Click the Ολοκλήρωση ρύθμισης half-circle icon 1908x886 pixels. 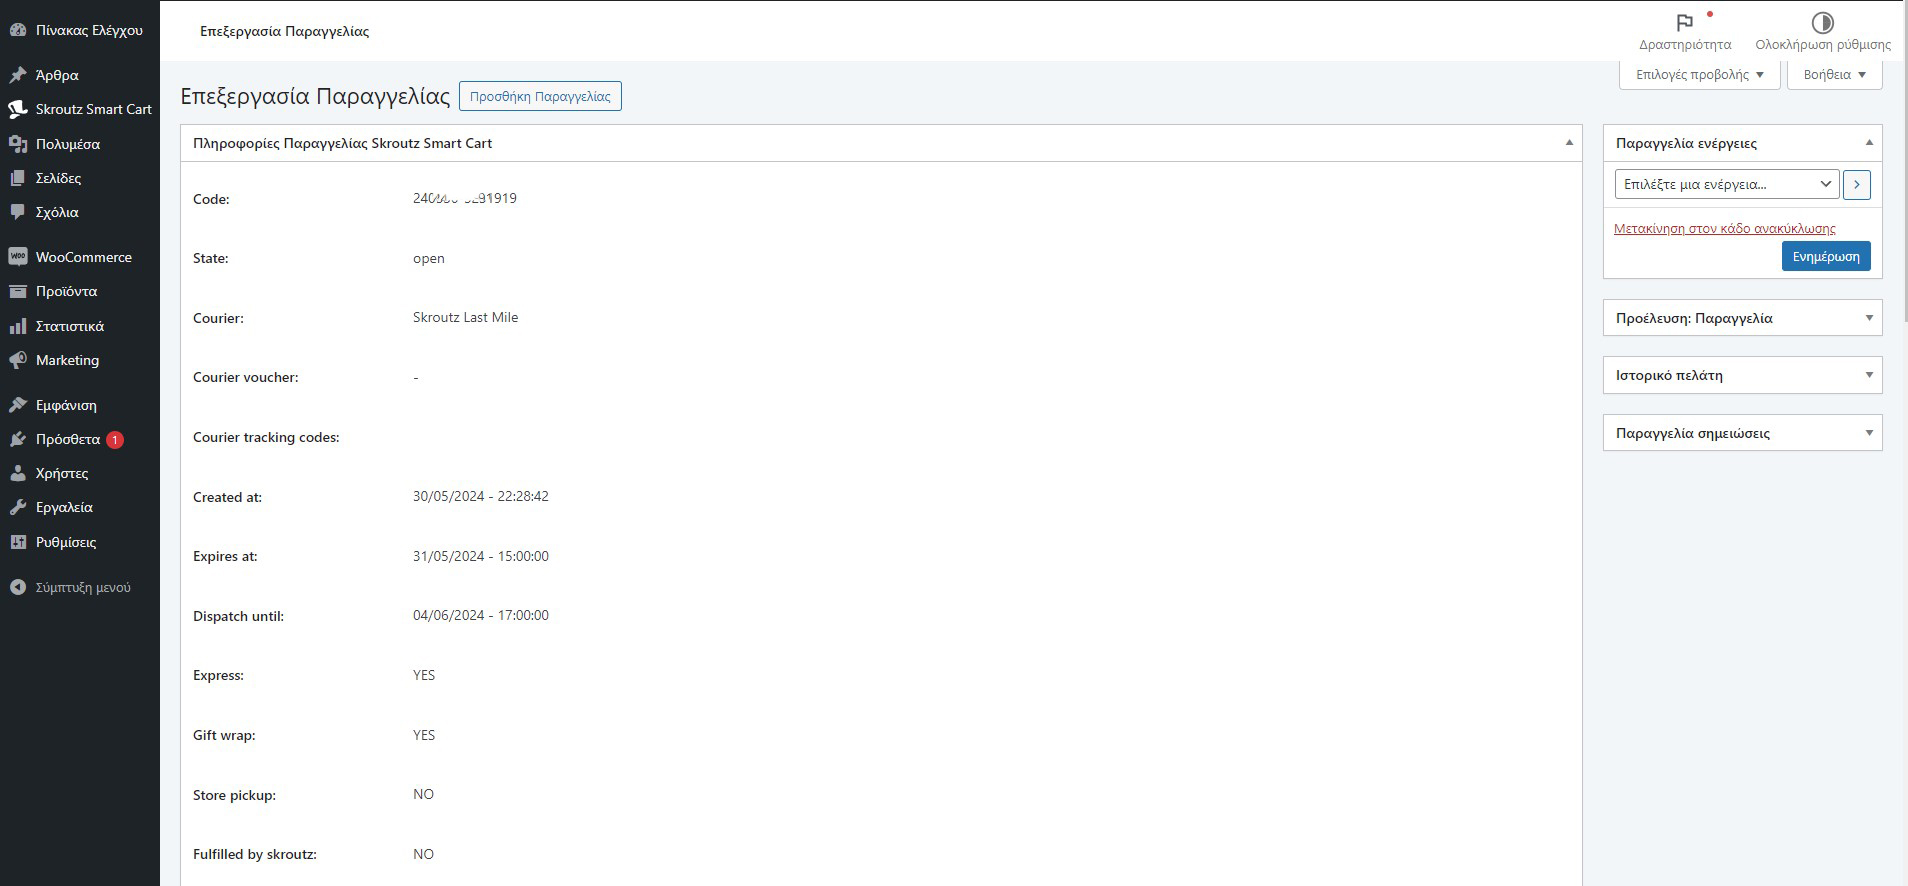click(1822, 23)
